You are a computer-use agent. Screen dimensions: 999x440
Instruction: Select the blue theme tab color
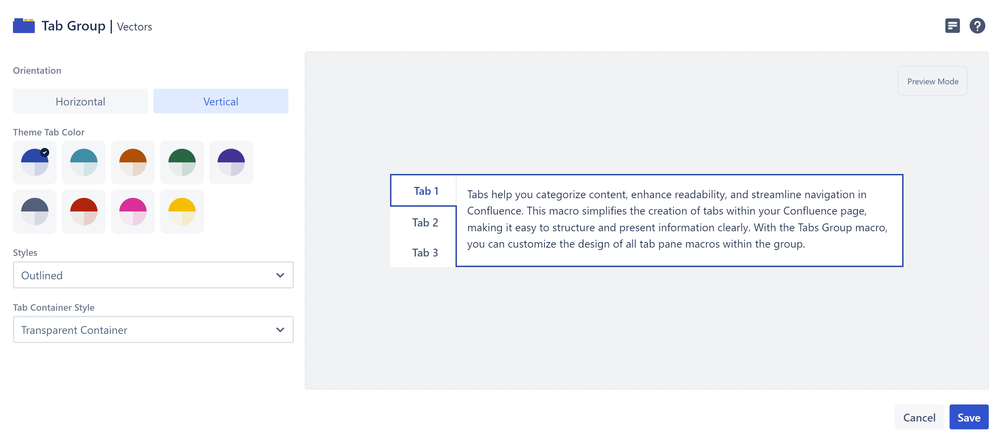point(35,162)
